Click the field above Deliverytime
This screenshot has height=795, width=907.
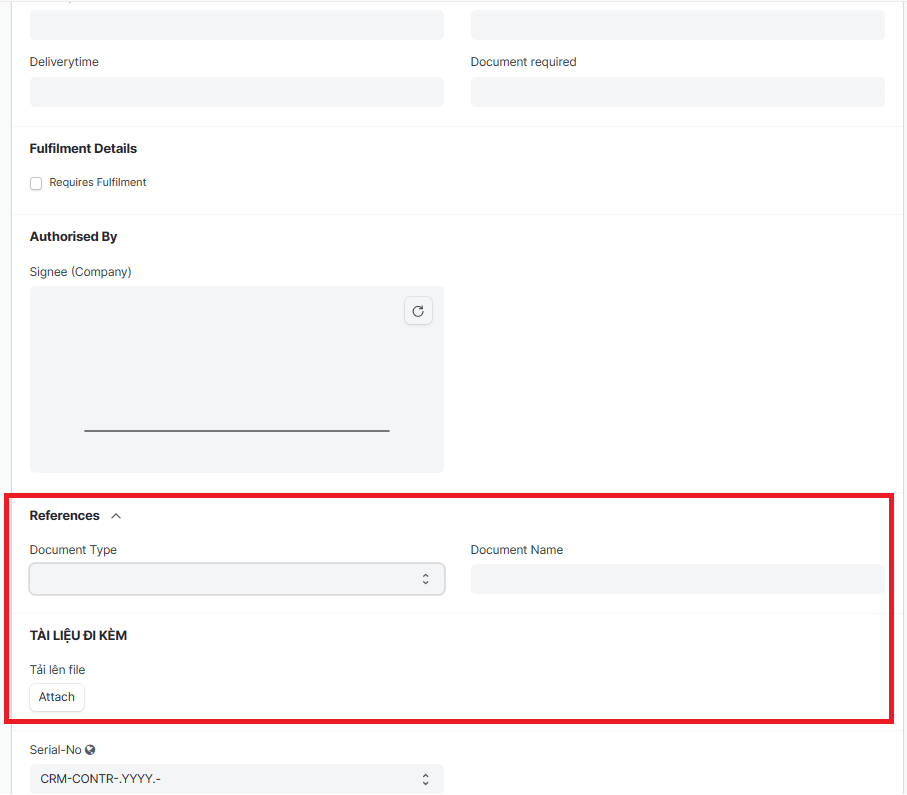pos(236,25)
